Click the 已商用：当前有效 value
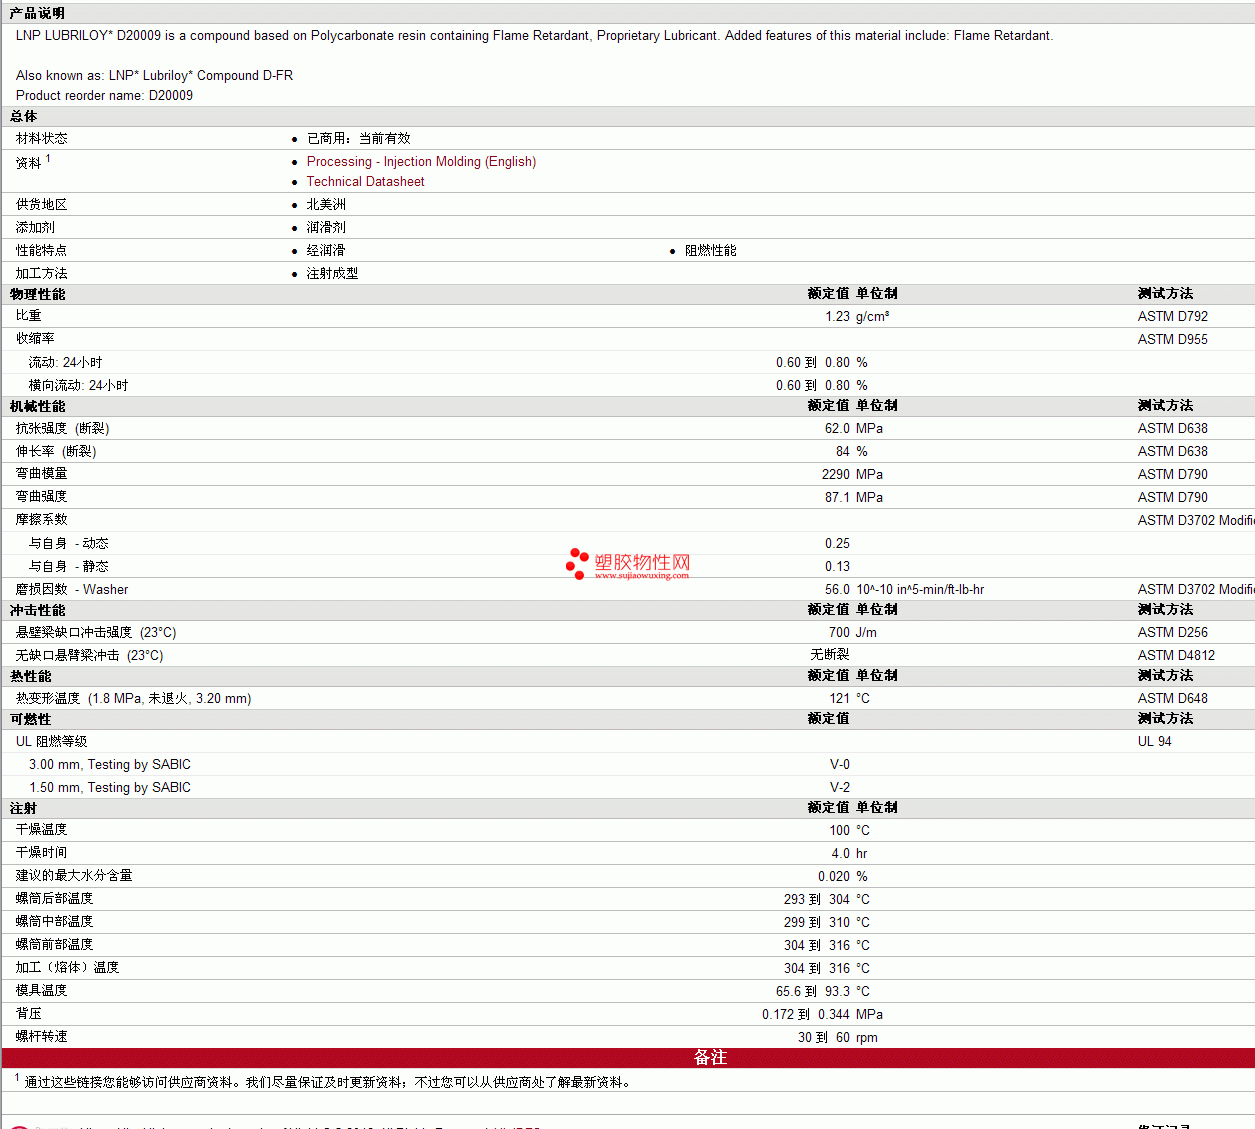This screenshot has width=1255, height=1129. (358, 139)
